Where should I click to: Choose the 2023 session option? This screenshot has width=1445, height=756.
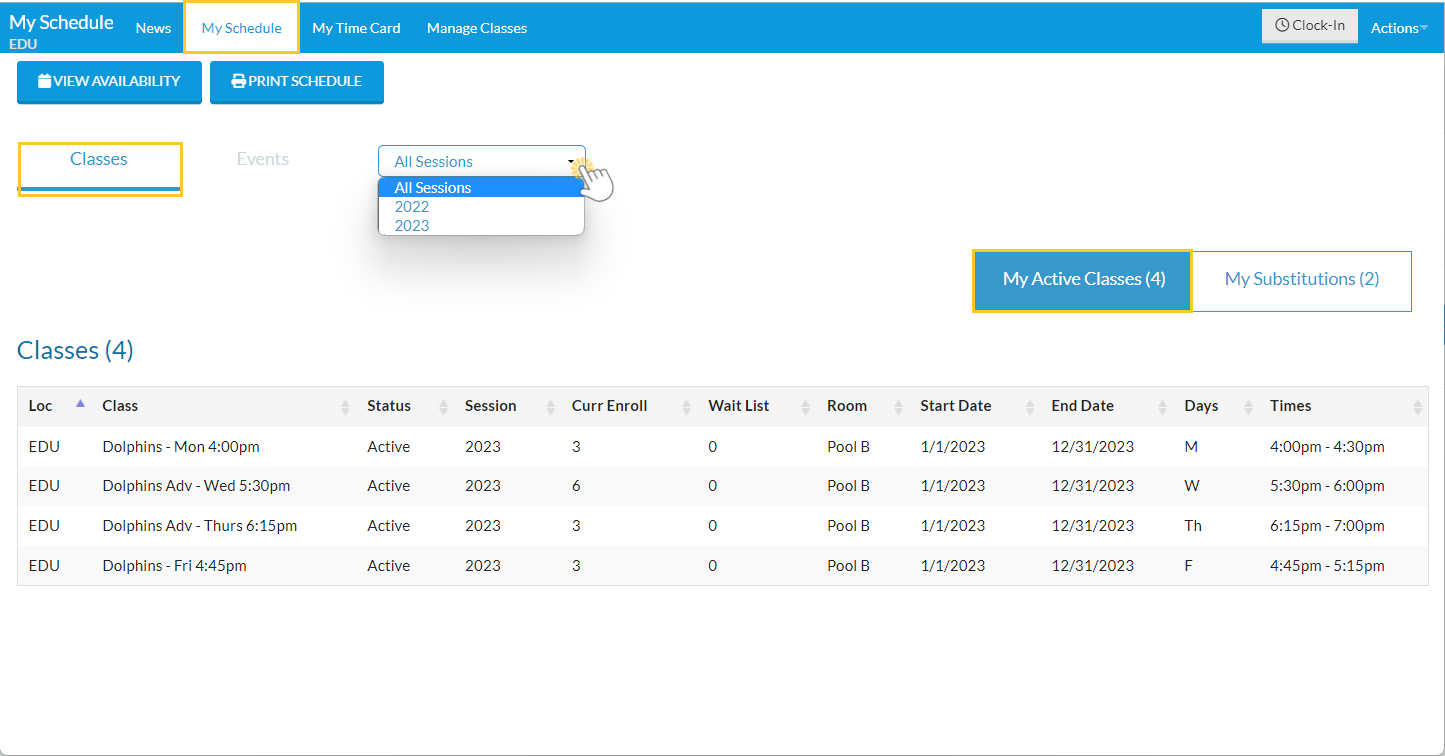point(481,226)
